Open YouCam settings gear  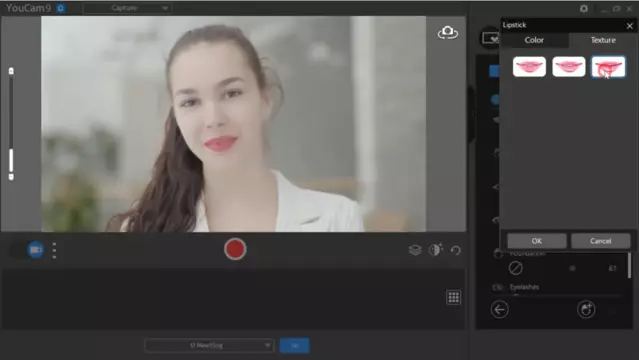click(x=584, y=8)
